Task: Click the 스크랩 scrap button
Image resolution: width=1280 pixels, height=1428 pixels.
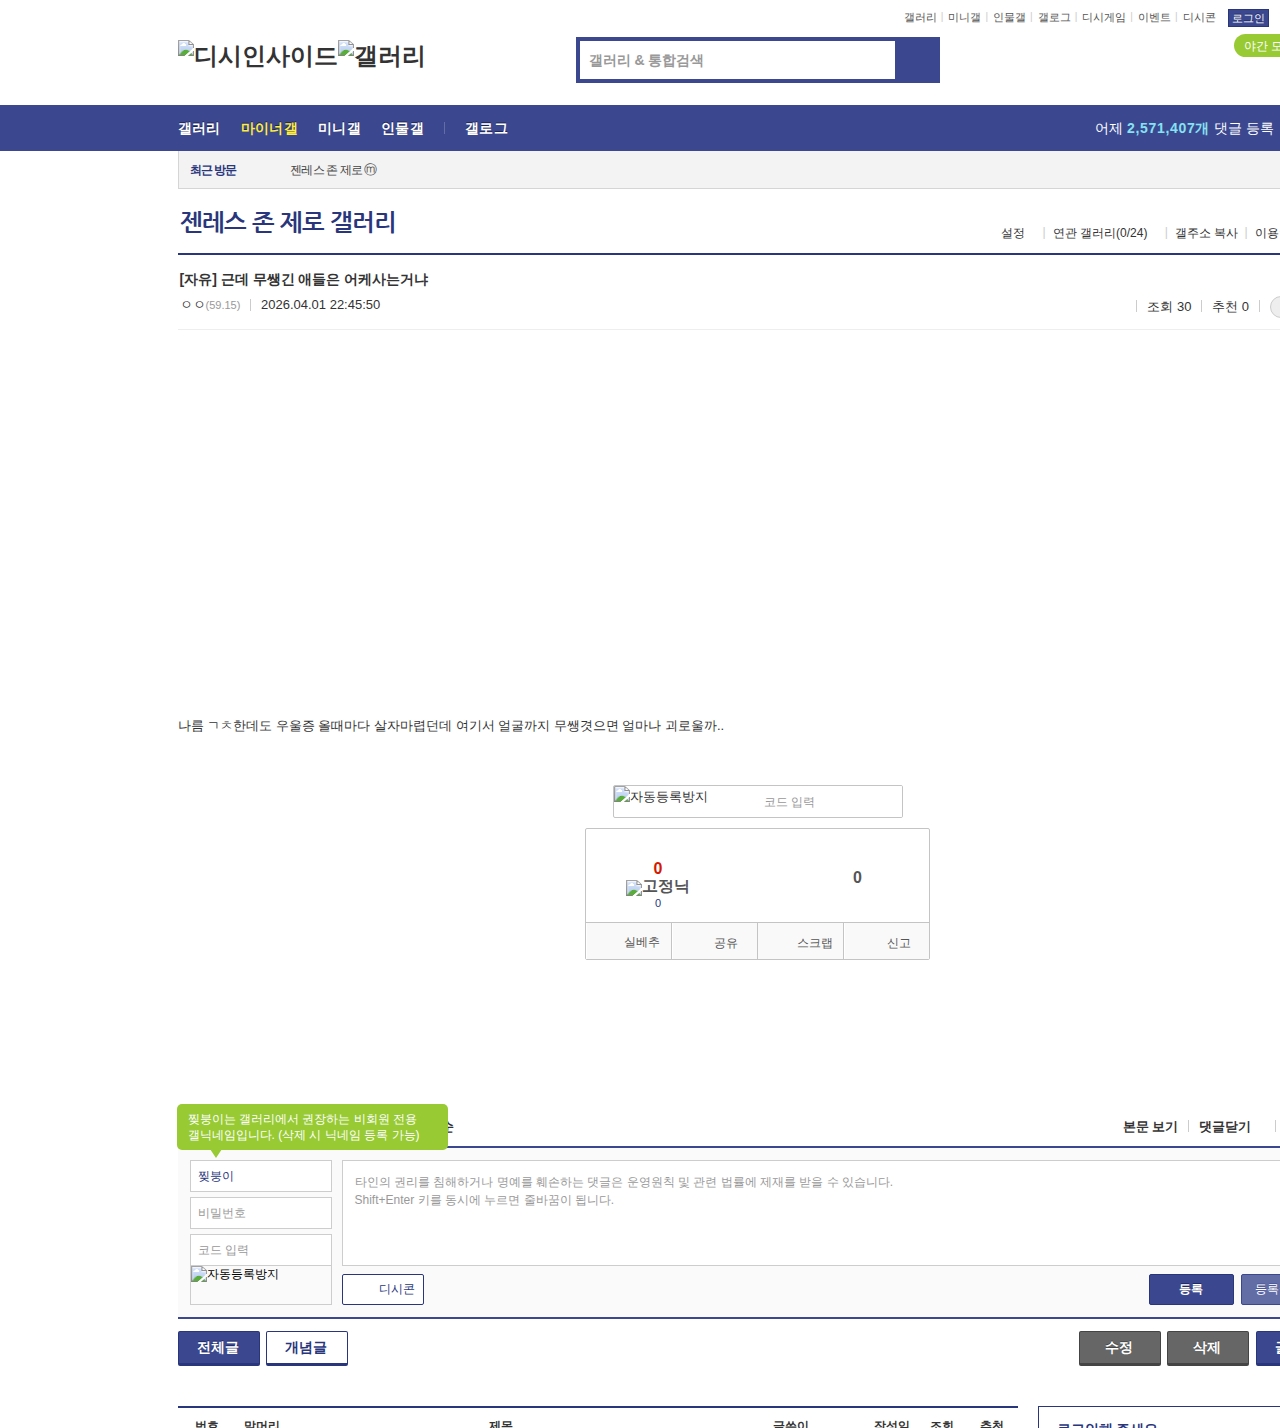Action: click(801, 942)
